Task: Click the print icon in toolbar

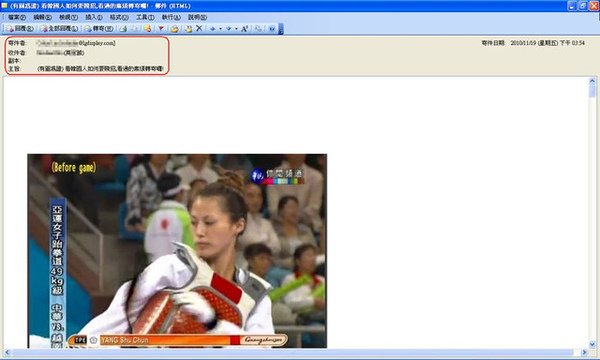Action: click(123, 29)
